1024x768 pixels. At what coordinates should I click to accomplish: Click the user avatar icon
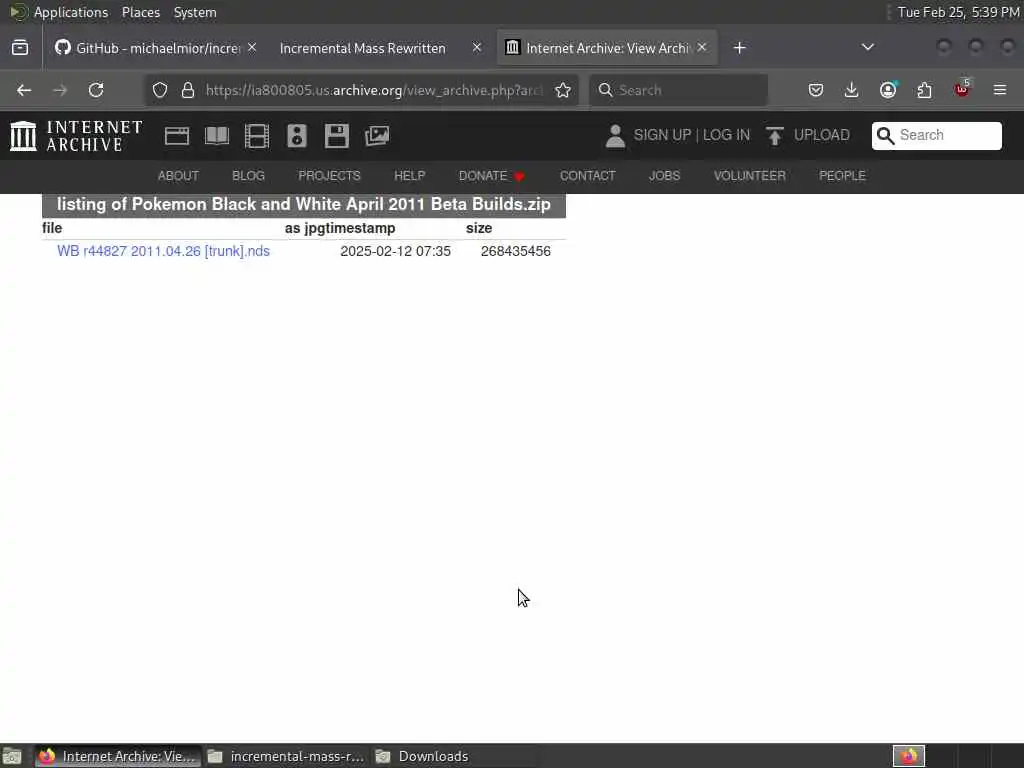pos(615,136)
